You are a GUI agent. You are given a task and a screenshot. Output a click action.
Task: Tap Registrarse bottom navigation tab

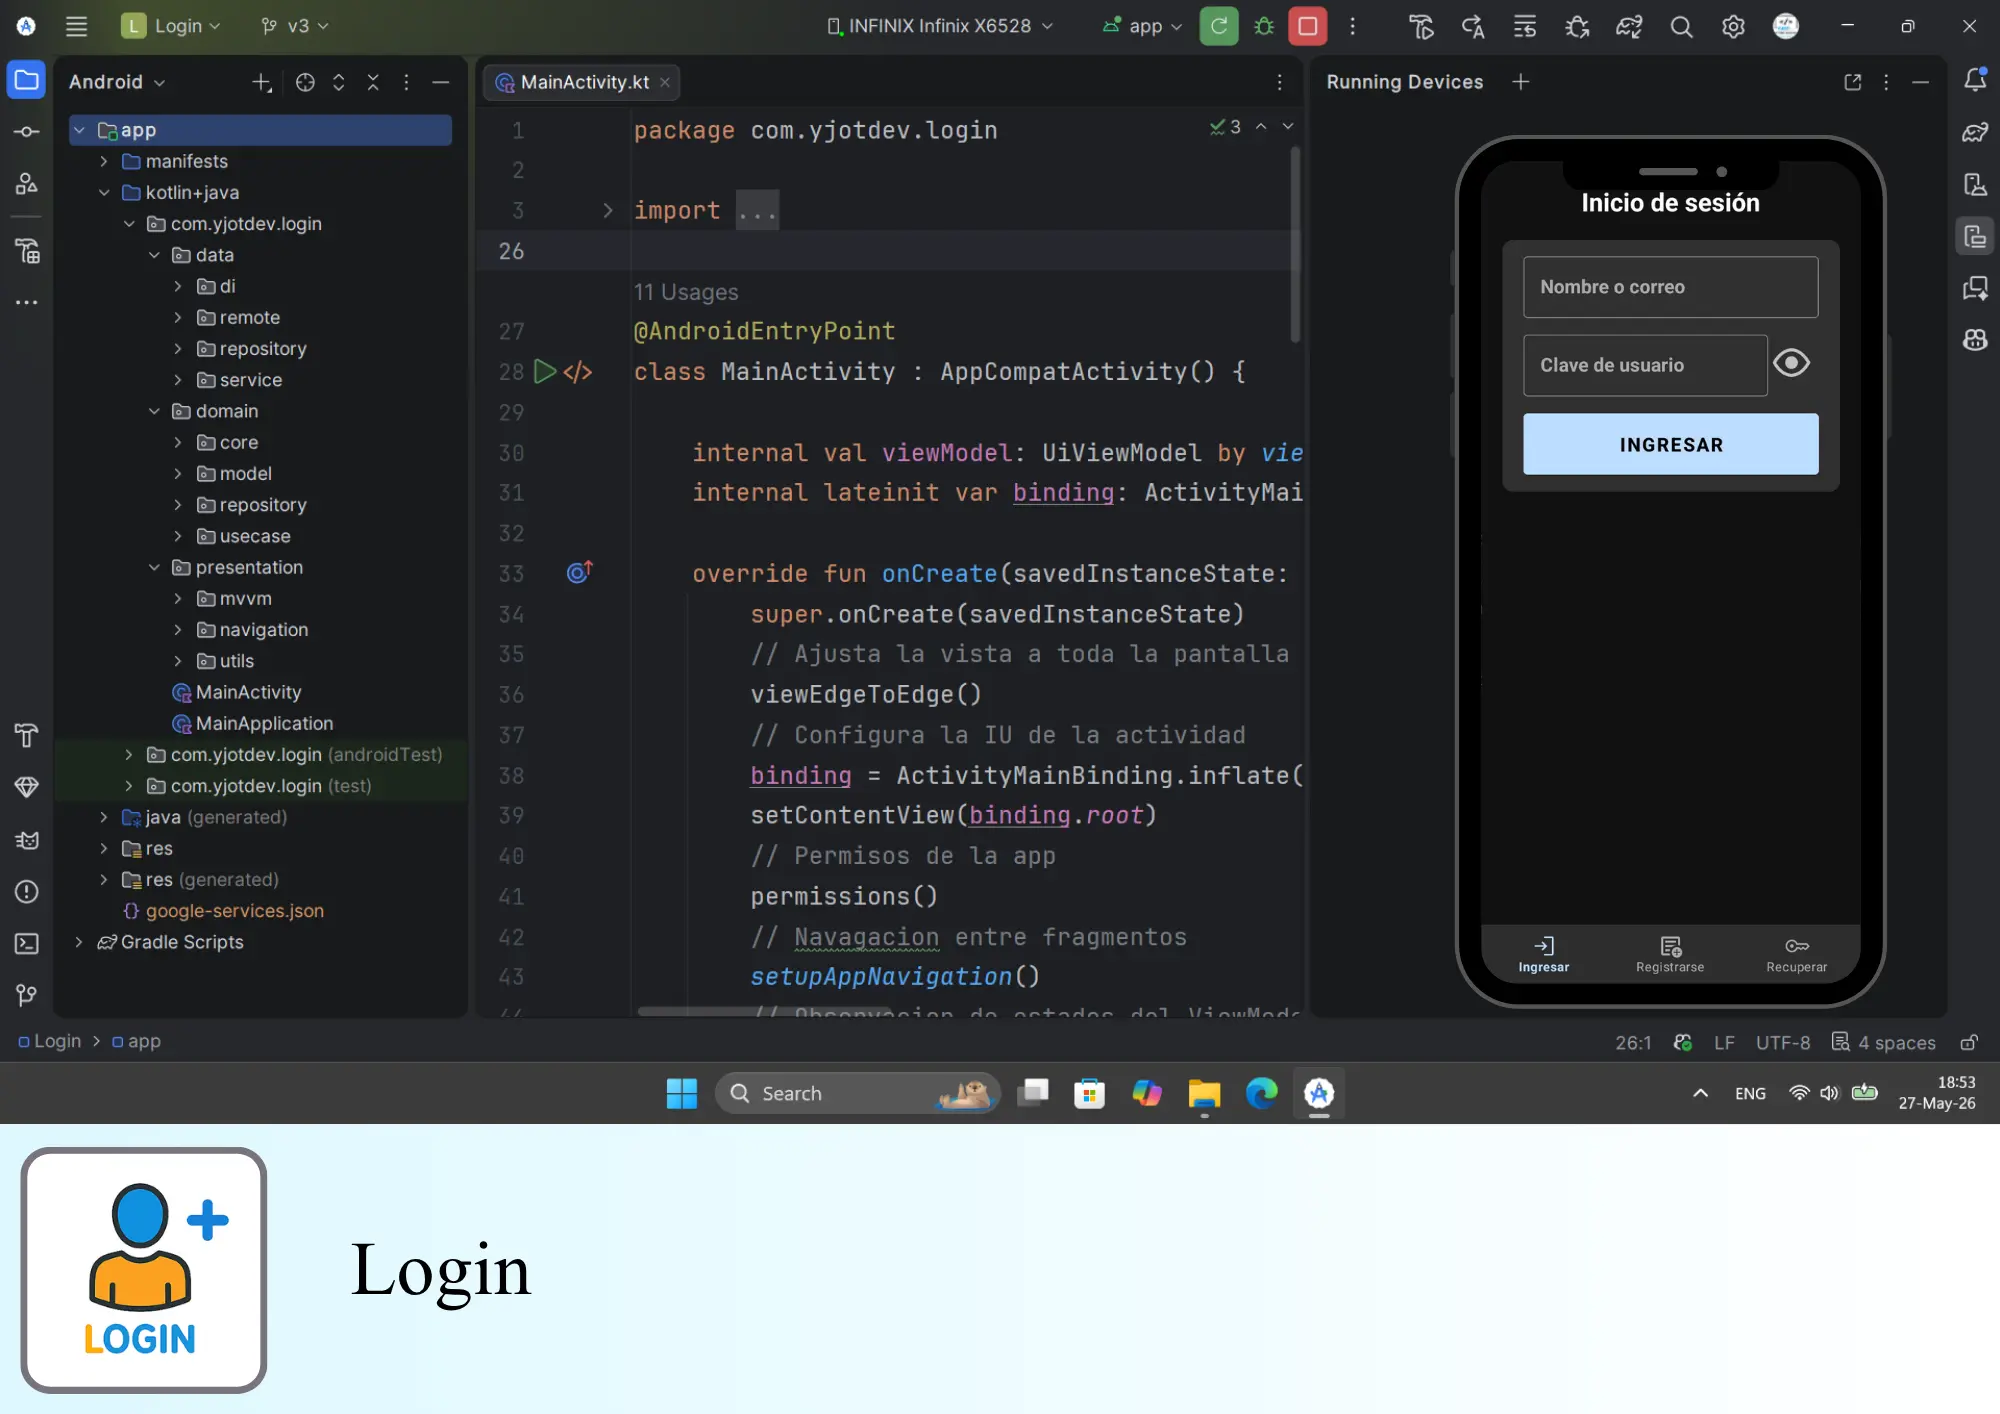point(1670,954)
